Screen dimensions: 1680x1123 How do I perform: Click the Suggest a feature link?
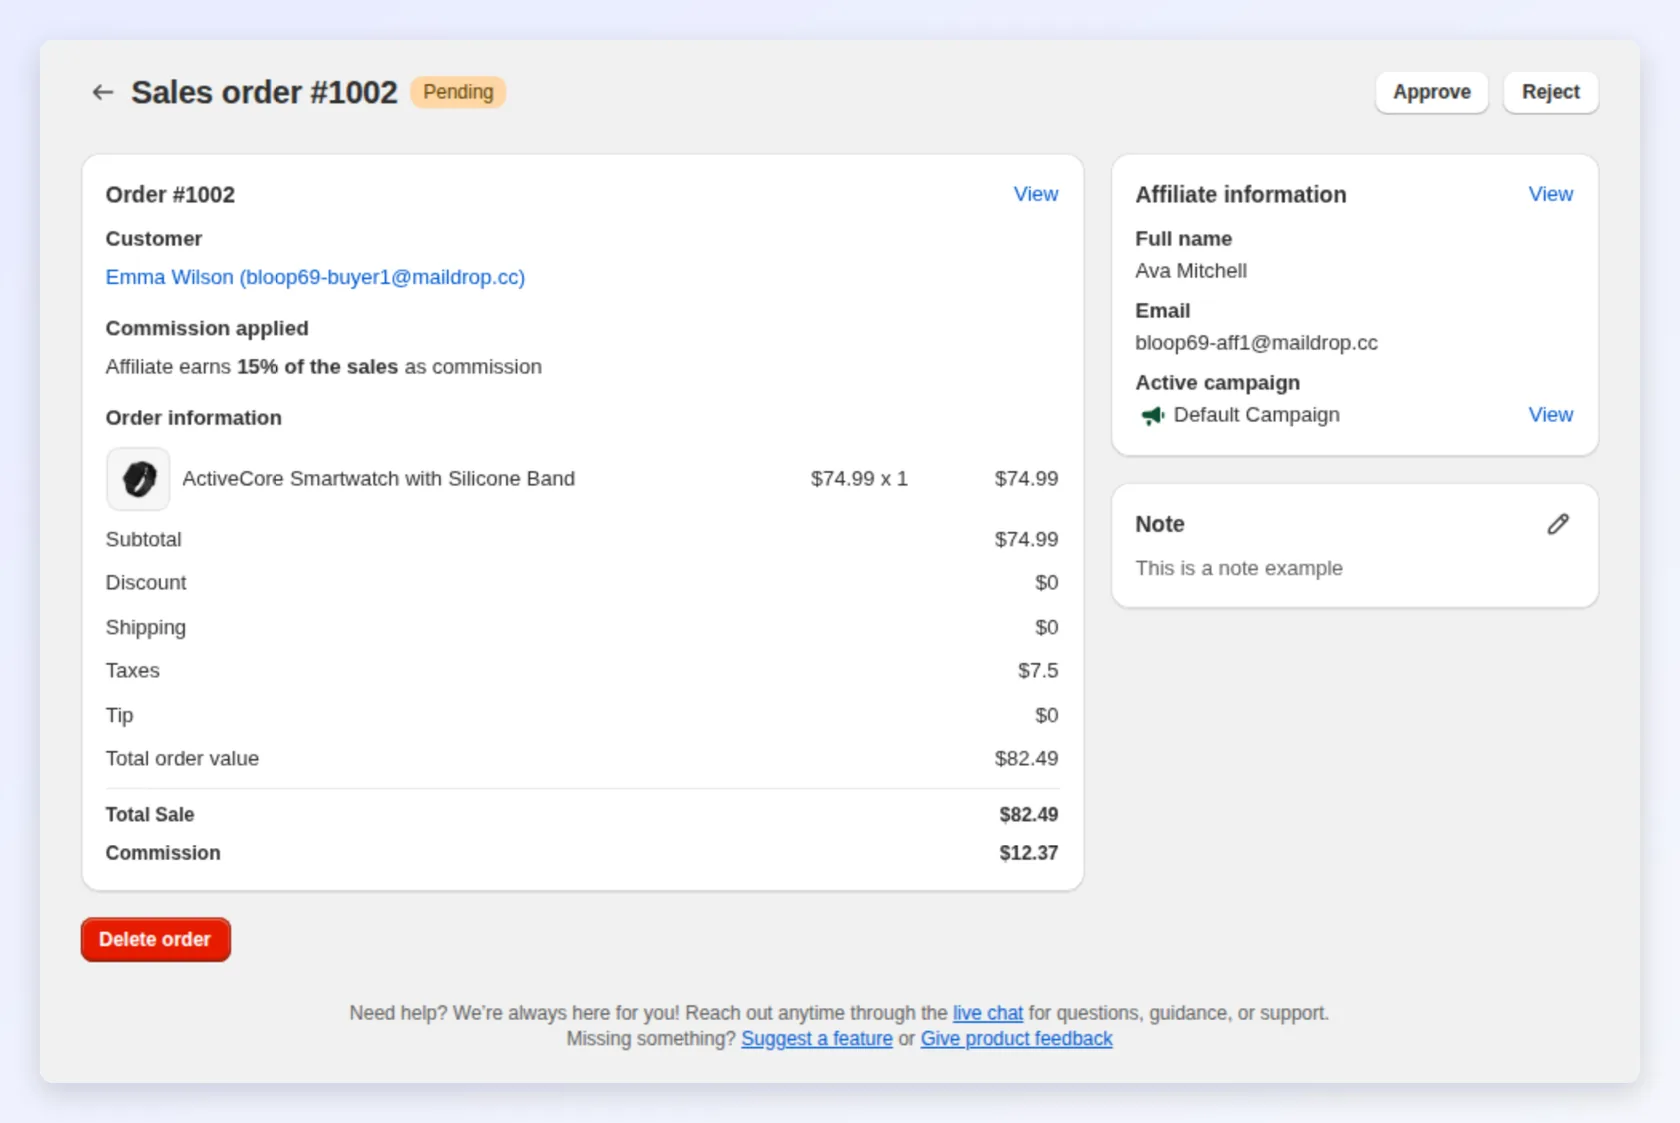tap(816, 1039)
